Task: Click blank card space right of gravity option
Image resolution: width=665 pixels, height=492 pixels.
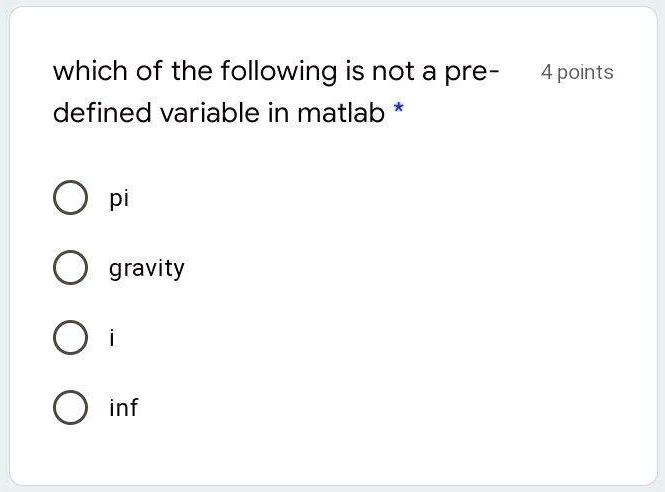Action: [420, 268]
